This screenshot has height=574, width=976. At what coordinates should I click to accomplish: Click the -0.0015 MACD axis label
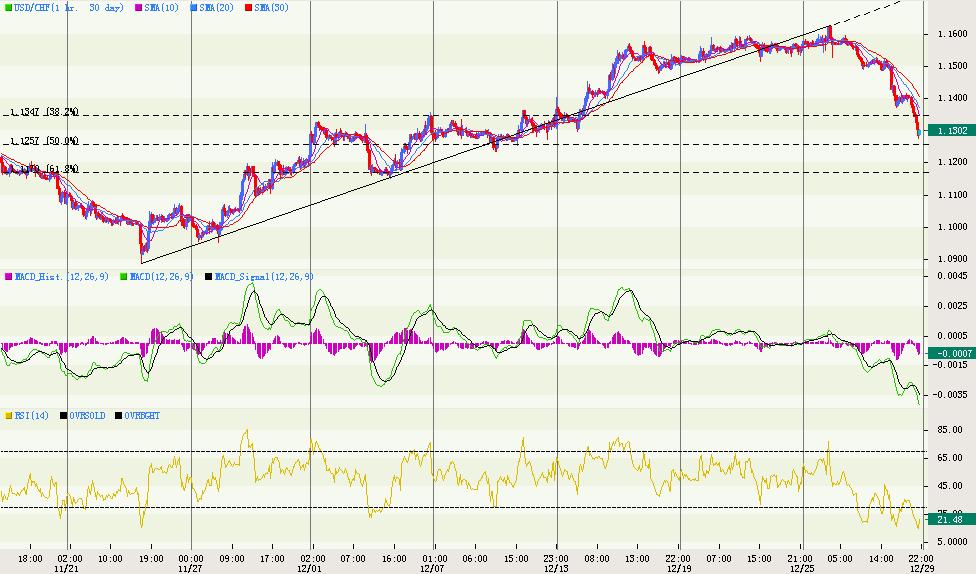(950, 365)
